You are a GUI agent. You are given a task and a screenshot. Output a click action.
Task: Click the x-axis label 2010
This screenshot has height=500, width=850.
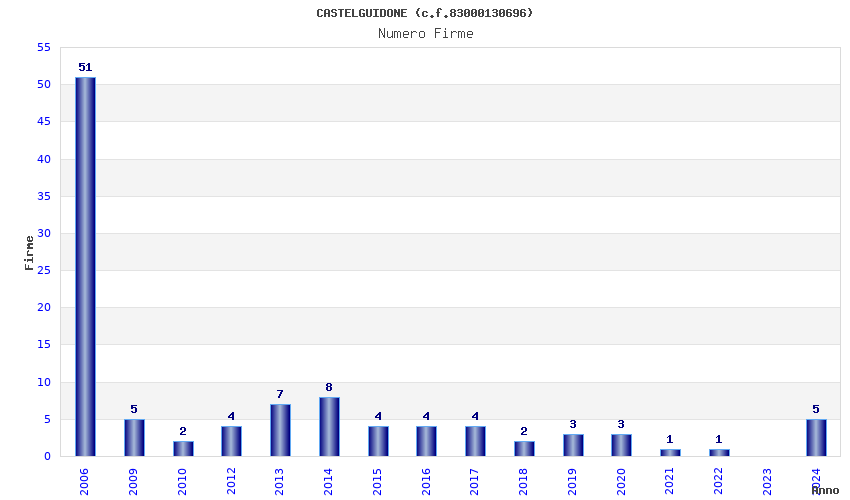(182, 482)
